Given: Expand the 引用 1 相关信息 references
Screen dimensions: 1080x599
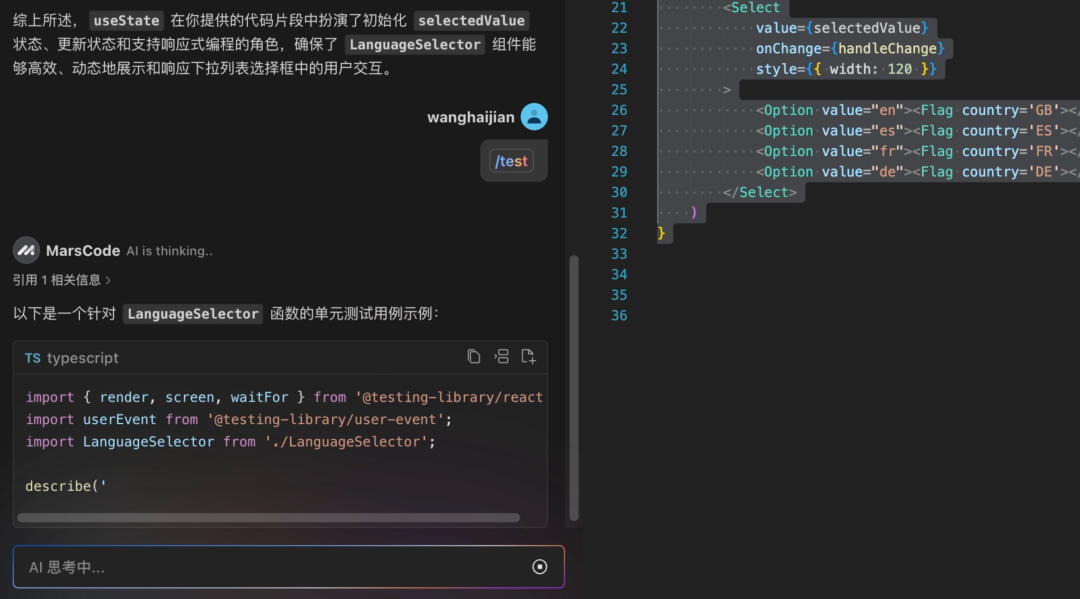Looking at the screenshot, I should point(62,280).
